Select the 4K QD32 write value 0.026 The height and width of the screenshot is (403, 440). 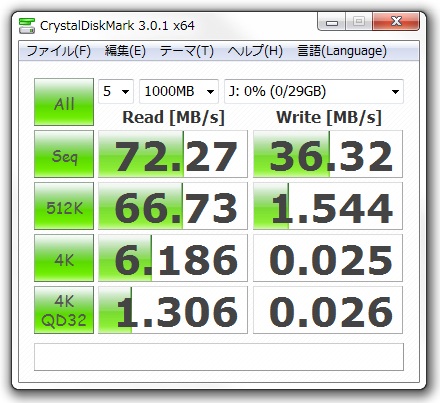pos(328,310)
